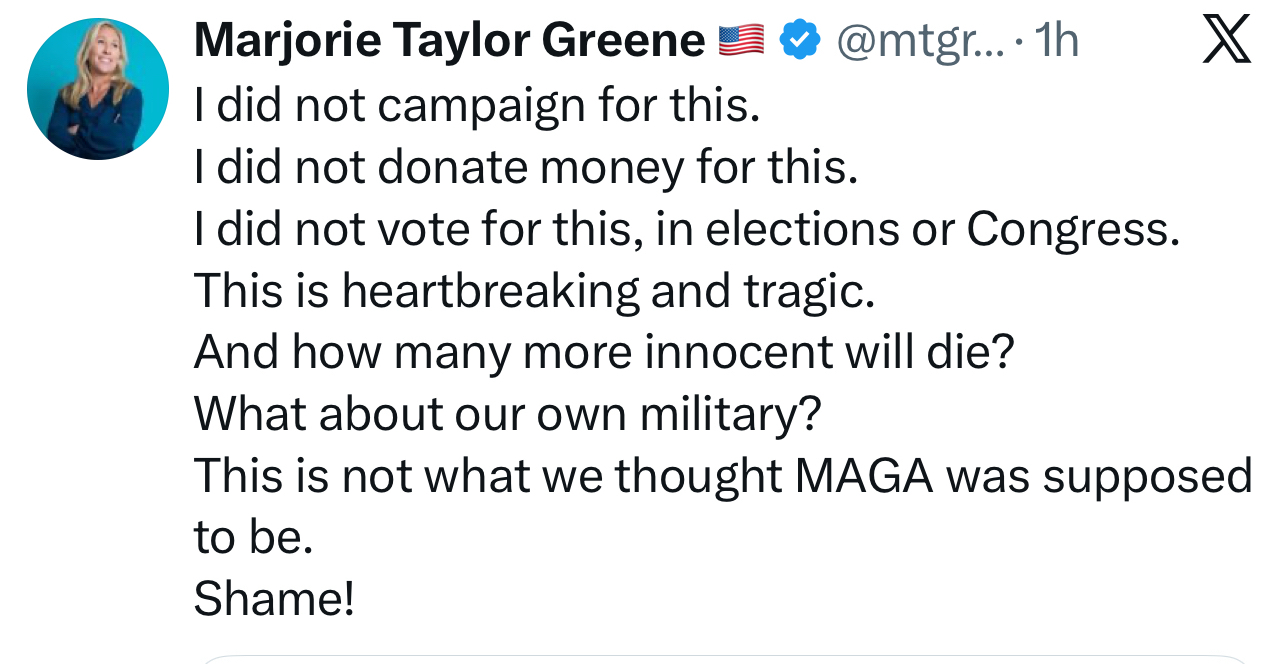Click the line "I did not donate money"
Viewport: 1284px width, 664px height.
point(526,168)
